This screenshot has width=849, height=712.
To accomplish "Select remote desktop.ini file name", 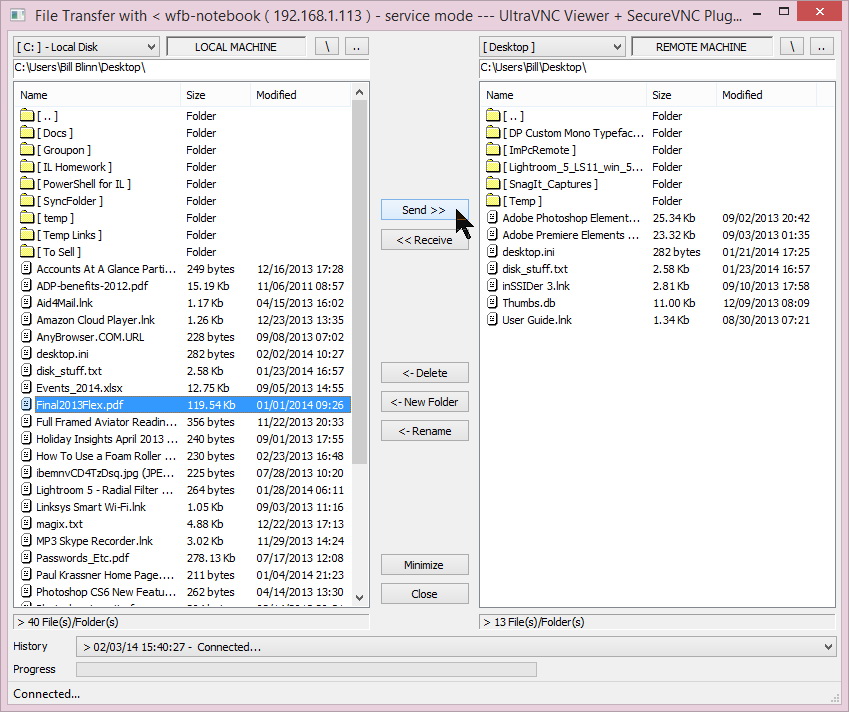I will tap(528, 252).
